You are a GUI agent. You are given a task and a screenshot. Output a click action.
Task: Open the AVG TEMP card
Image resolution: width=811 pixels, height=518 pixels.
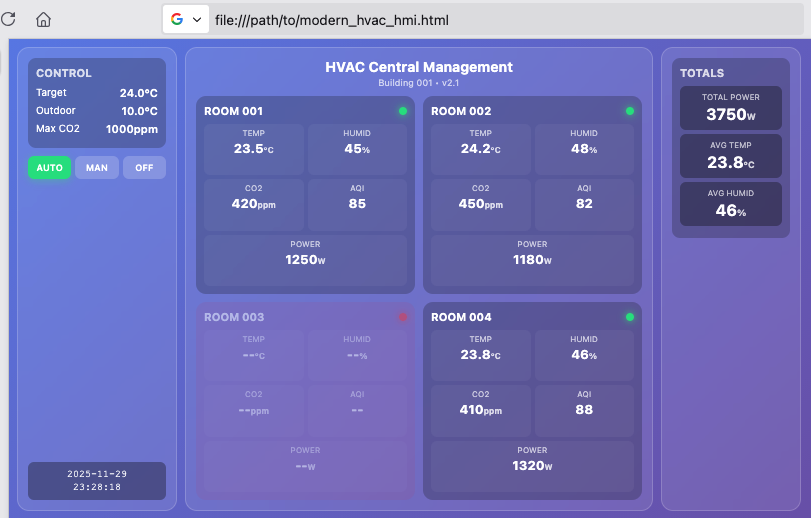coord(731,156)
